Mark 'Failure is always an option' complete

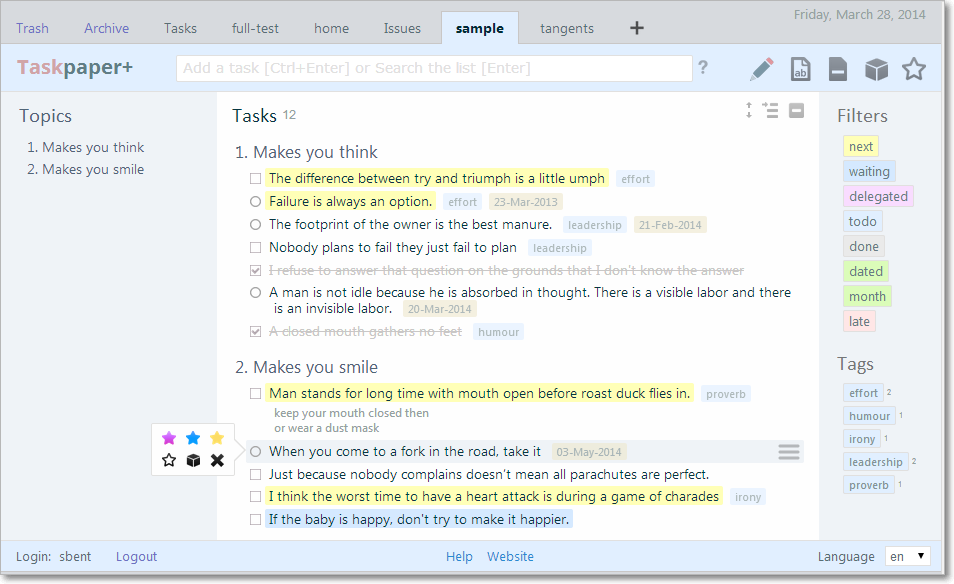255,201
